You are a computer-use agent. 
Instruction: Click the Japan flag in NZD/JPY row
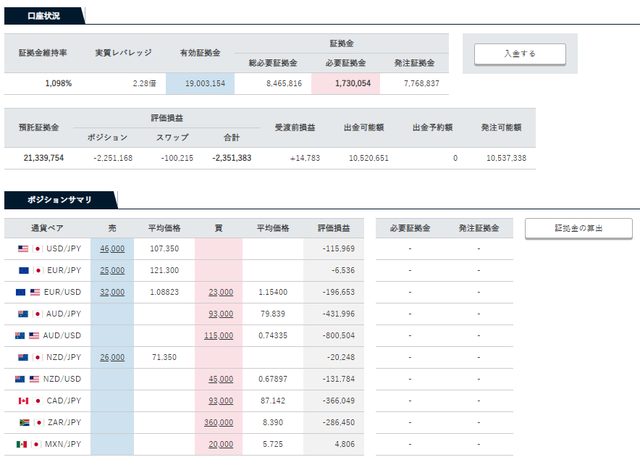tap(38, 357)
